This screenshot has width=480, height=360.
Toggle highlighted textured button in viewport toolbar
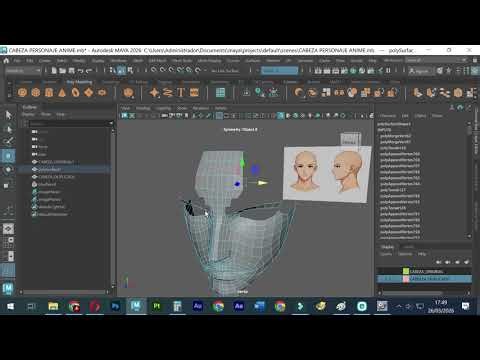281,116
